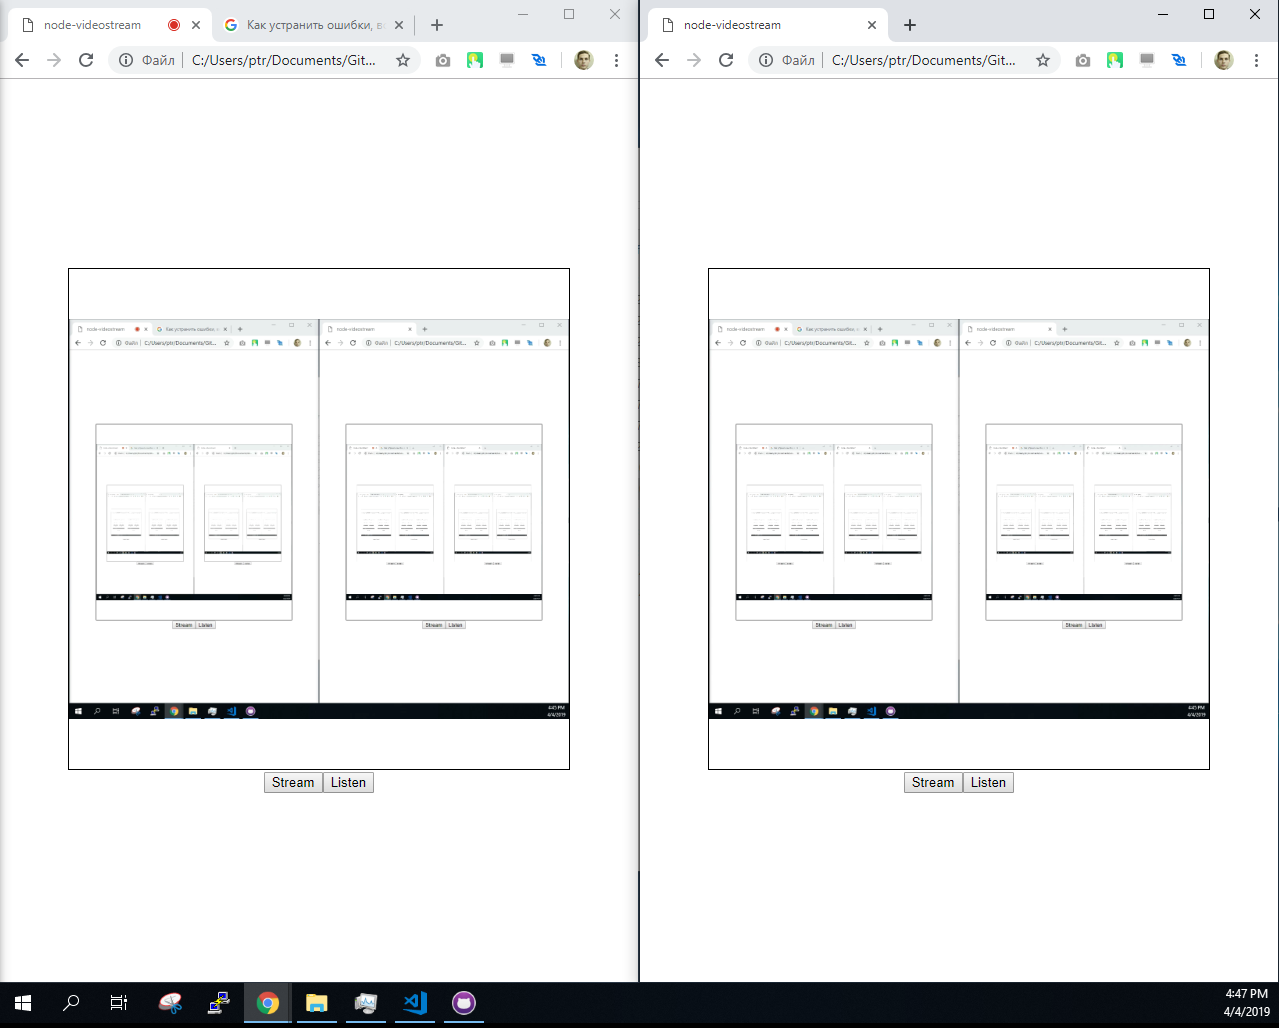
Task: Click the address bar URL in right window
Action: point(924,60)
